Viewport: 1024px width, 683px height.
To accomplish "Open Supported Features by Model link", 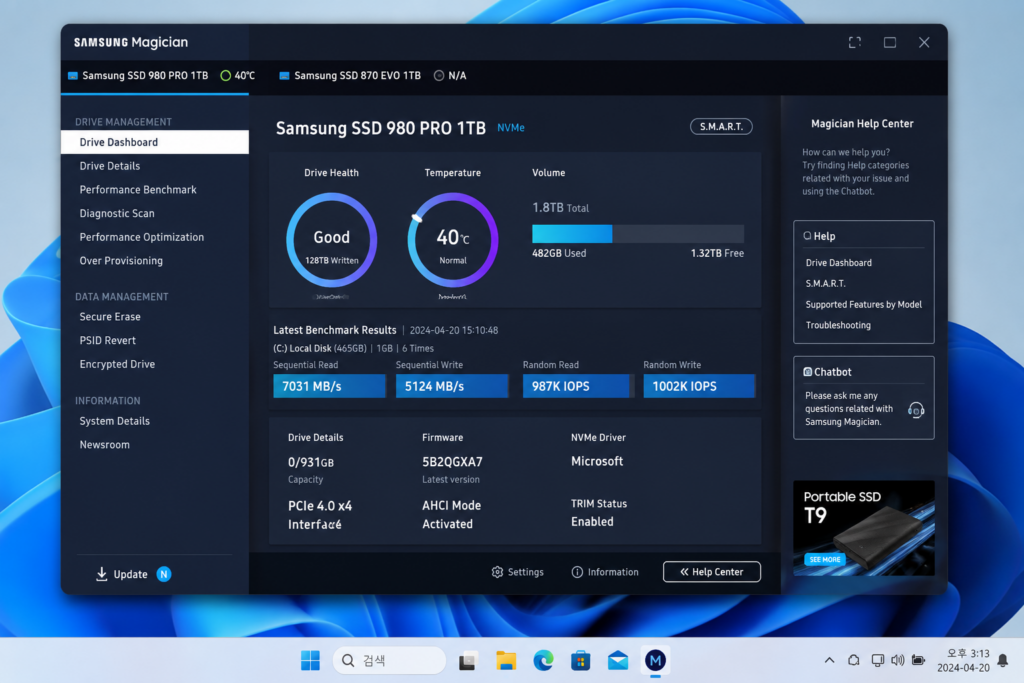I will click(x=863, y=304).
